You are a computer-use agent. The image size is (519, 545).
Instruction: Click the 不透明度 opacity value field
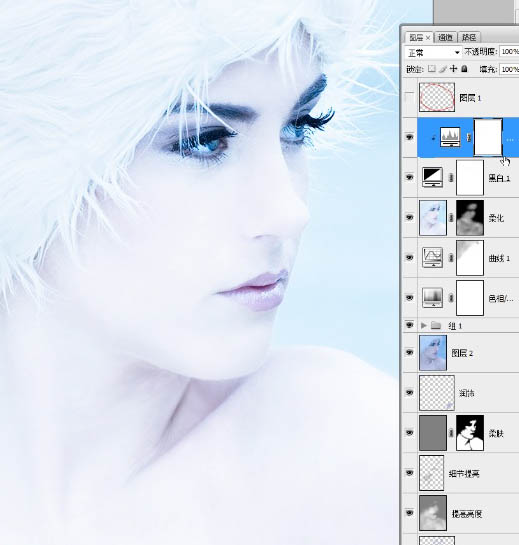(x=509, y=52)
